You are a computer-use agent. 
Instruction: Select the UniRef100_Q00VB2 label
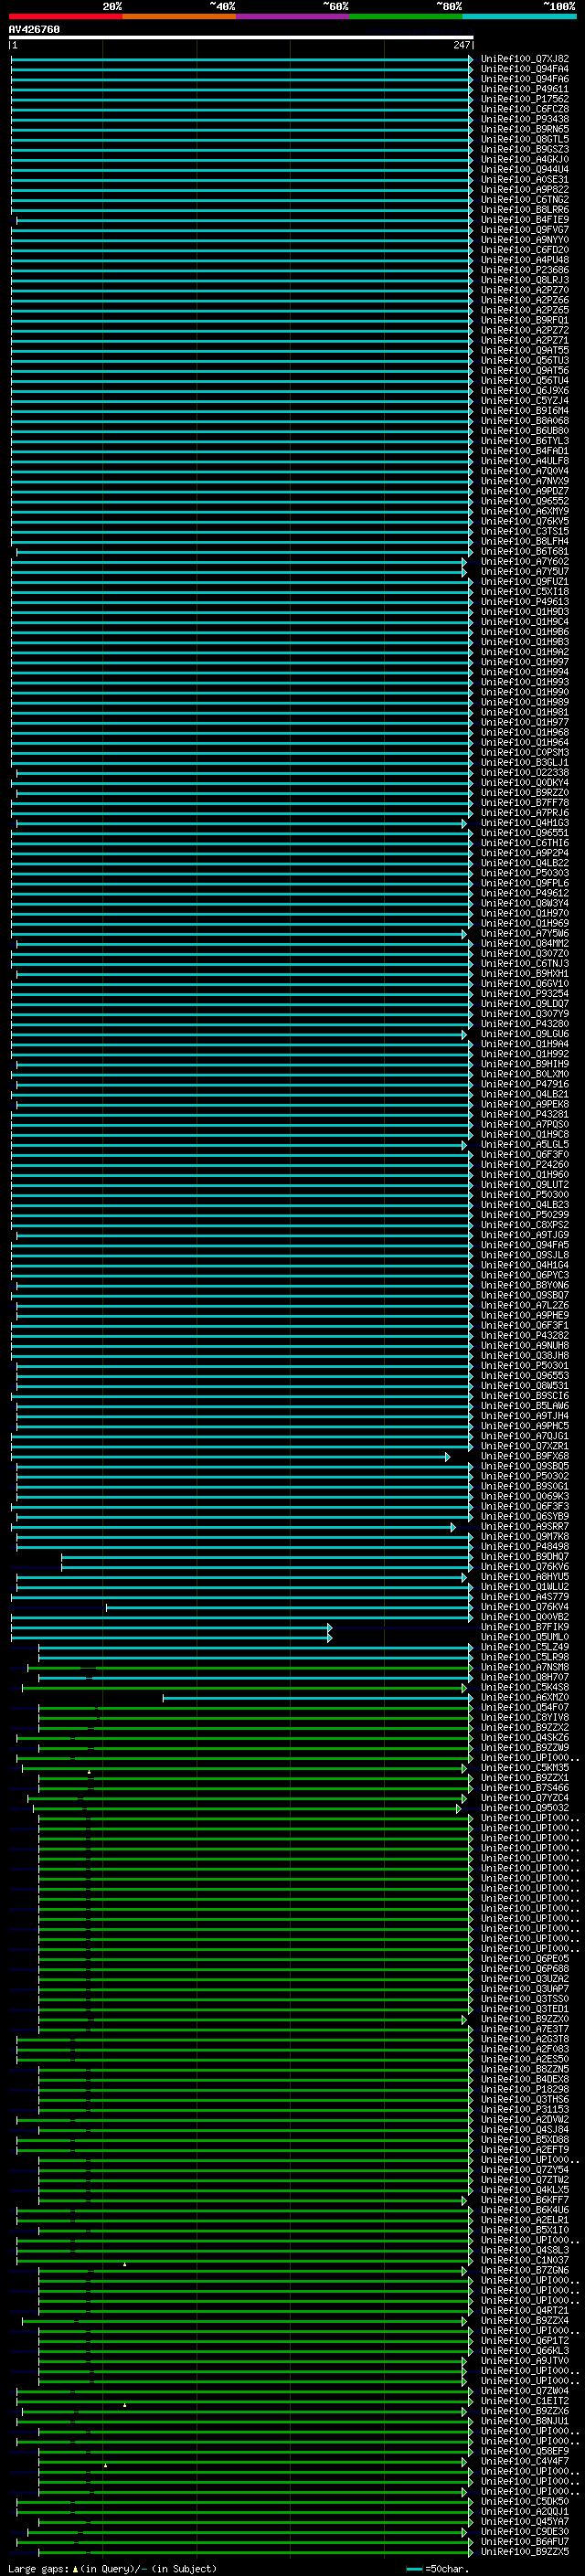pyautogui.click(x=525, y=1617)
